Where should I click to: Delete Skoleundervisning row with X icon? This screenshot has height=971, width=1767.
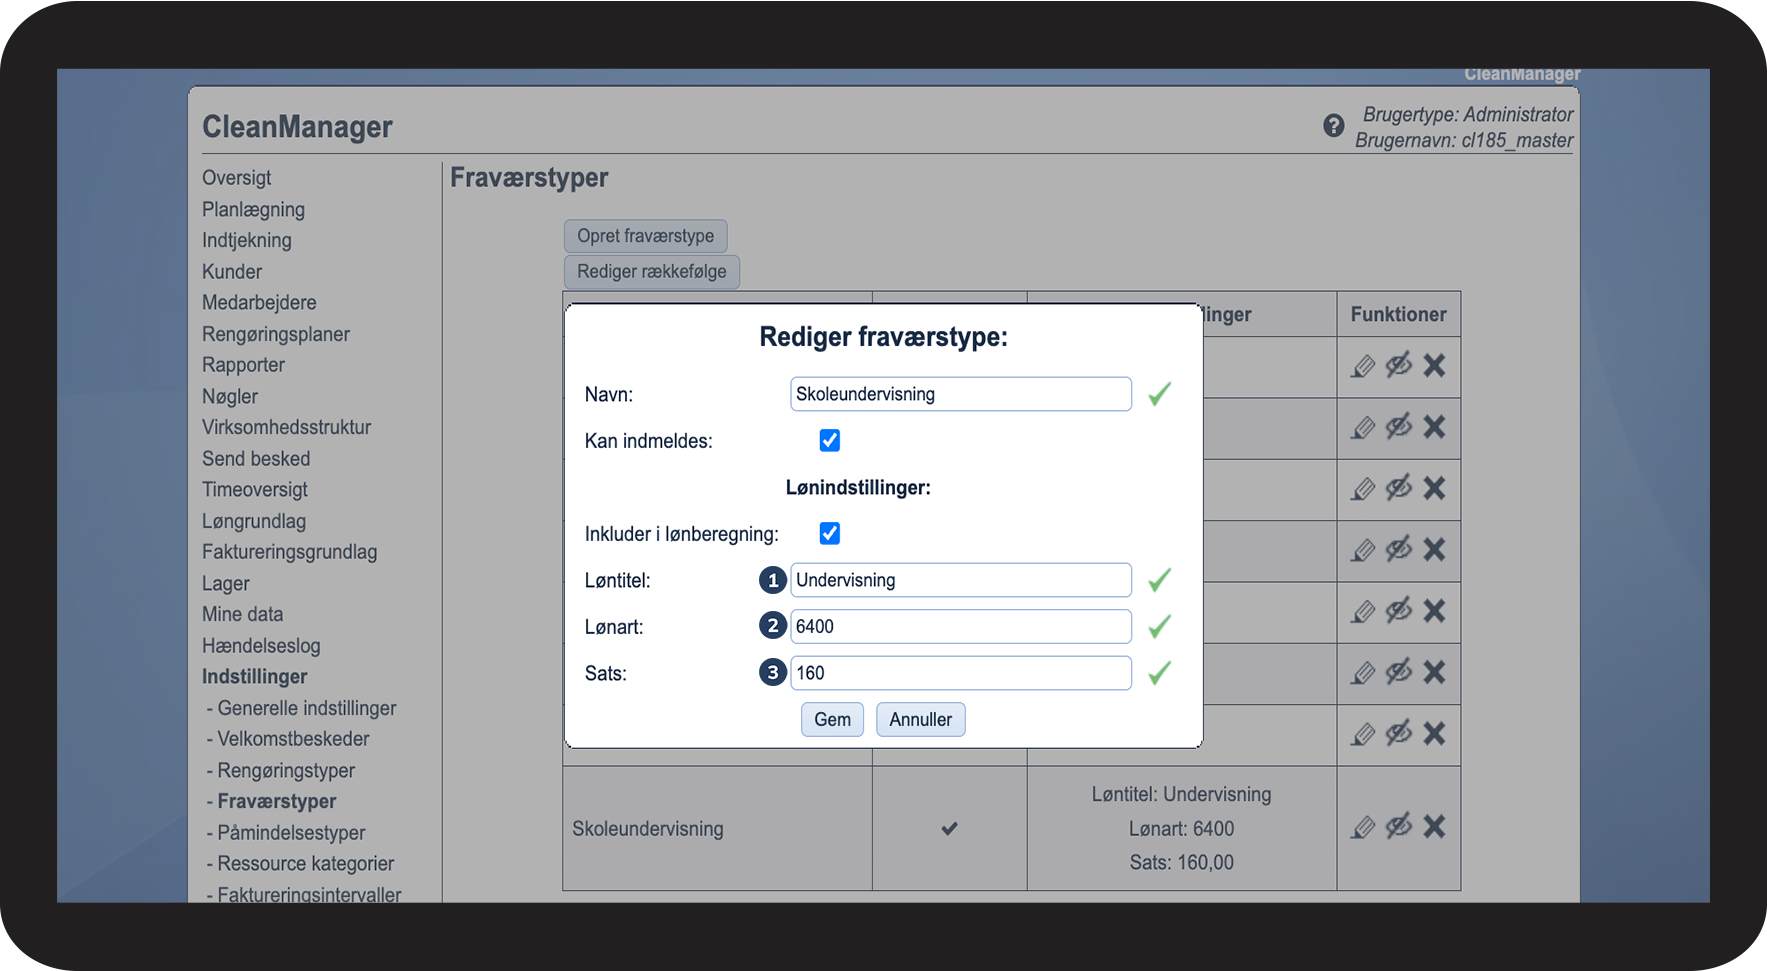point(1434,826)
